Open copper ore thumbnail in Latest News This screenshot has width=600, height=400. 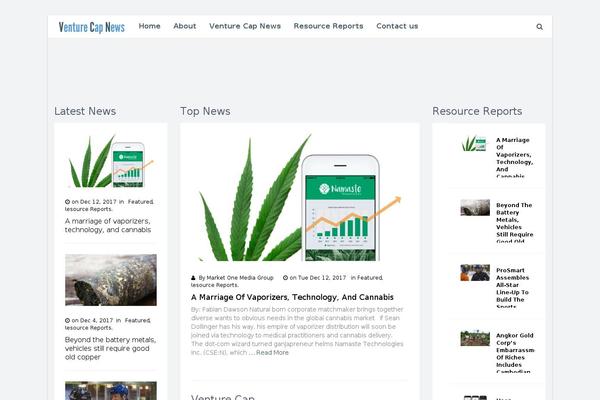tap(111, 280)
